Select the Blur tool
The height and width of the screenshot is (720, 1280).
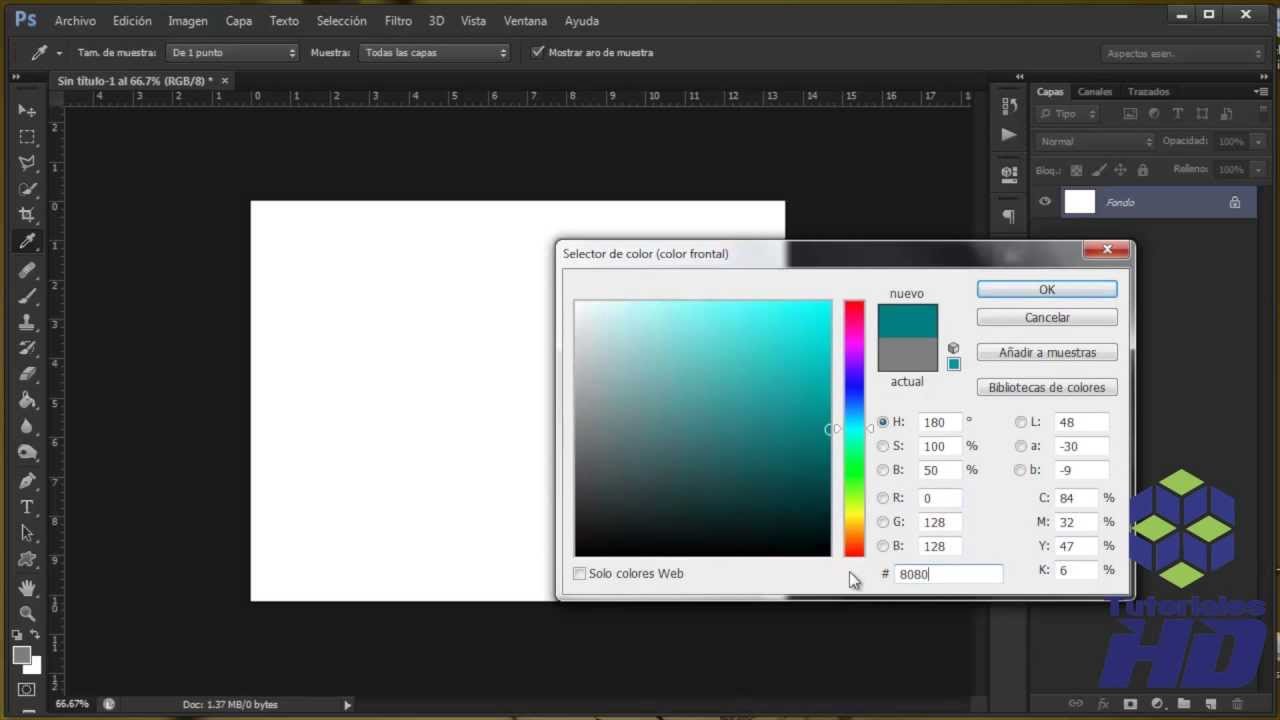coord(27,426)
